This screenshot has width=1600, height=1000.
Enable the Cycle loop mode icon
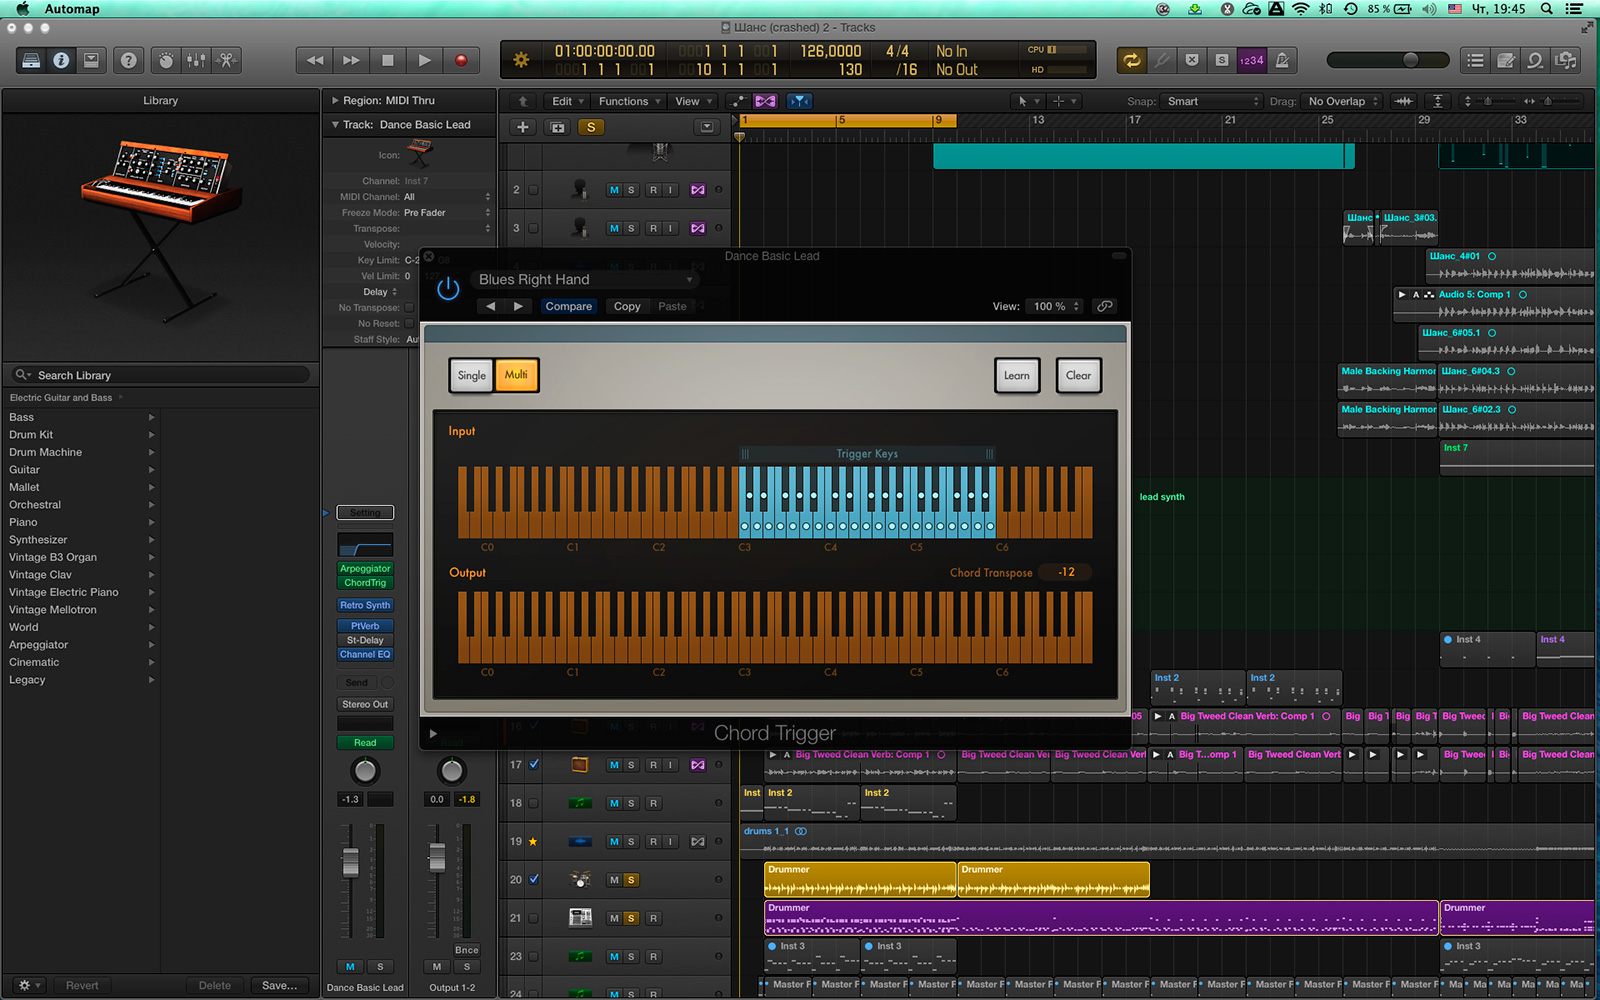click(1131, 60)
